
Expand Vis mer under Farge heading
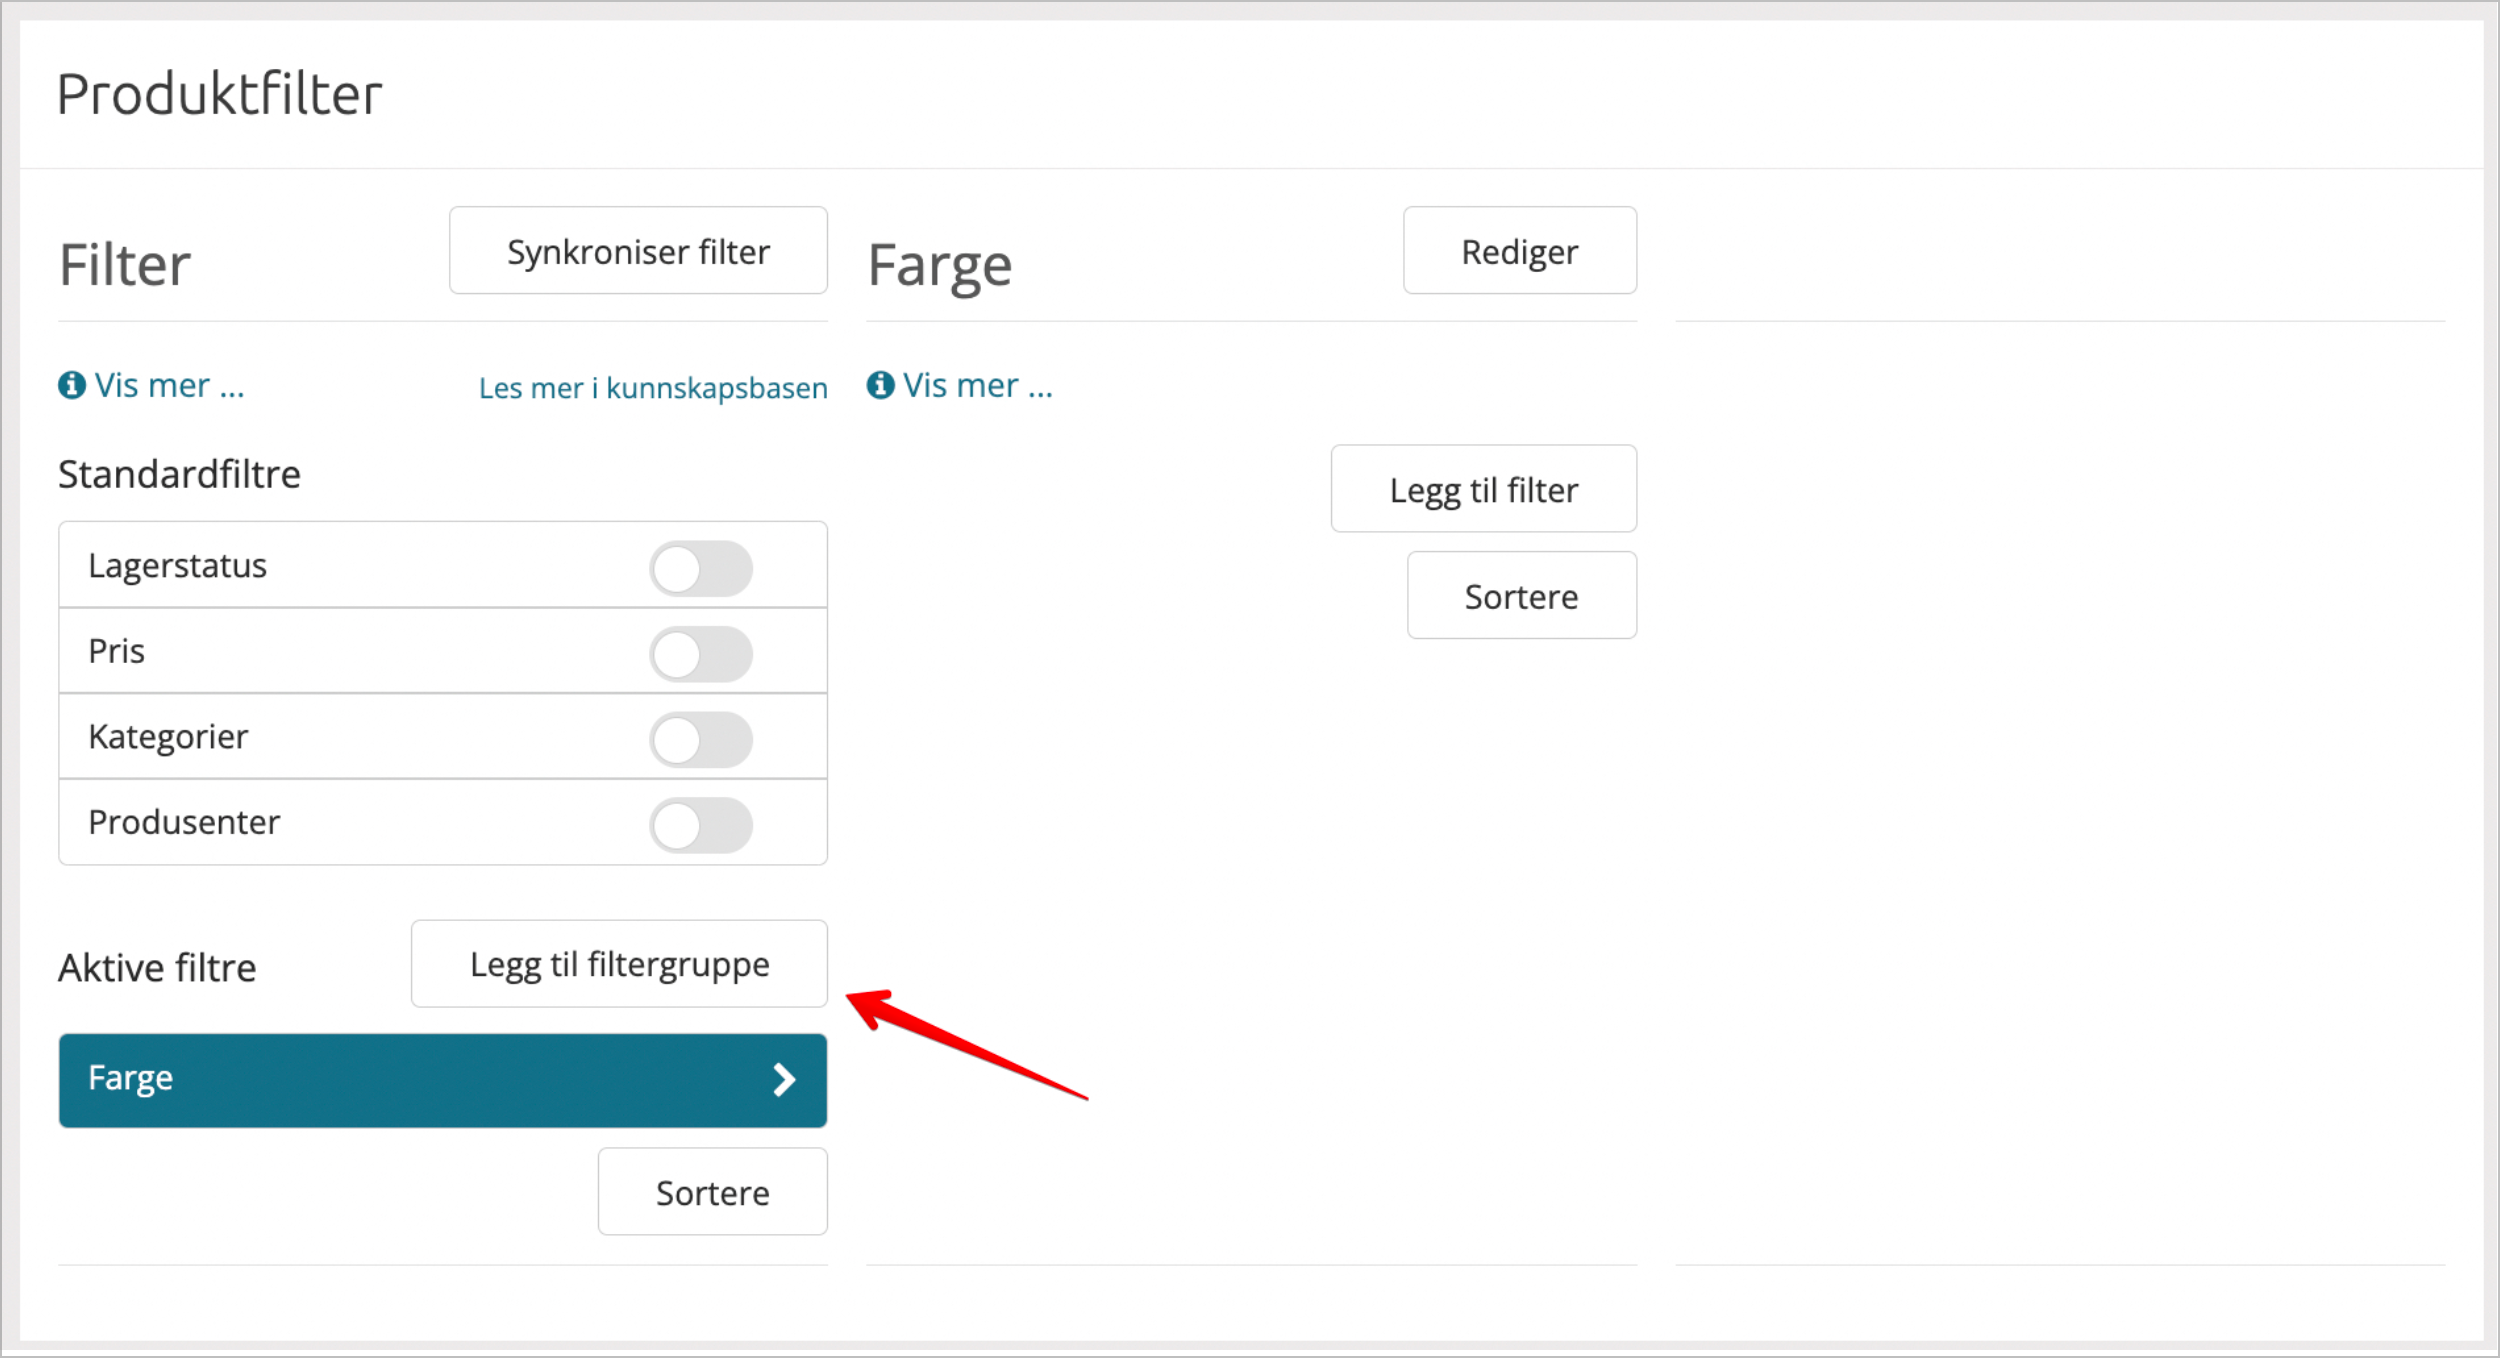[x=977, y=385]
